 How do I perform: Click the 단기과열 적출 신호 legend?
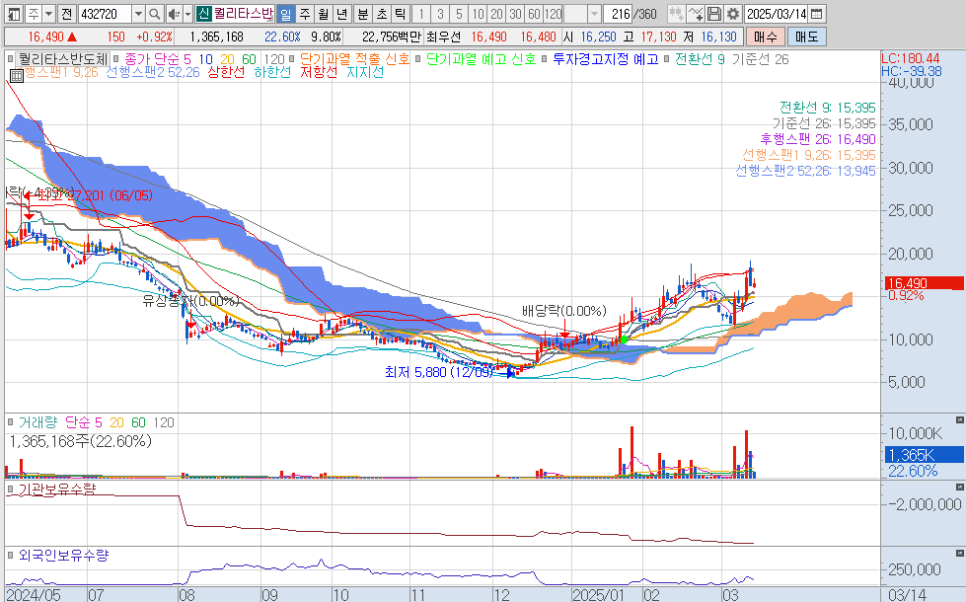point(354,59)
